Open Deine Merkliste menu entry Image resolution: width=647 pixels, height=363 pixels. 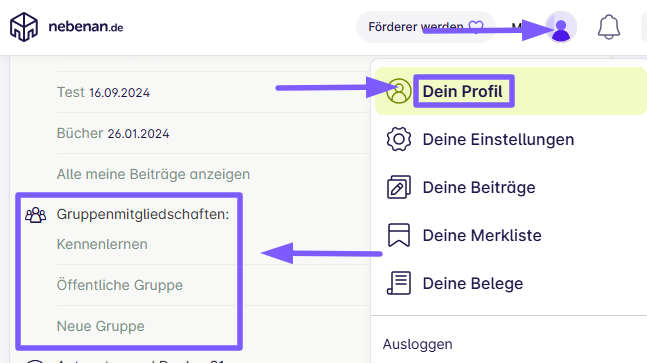[511, 235]
